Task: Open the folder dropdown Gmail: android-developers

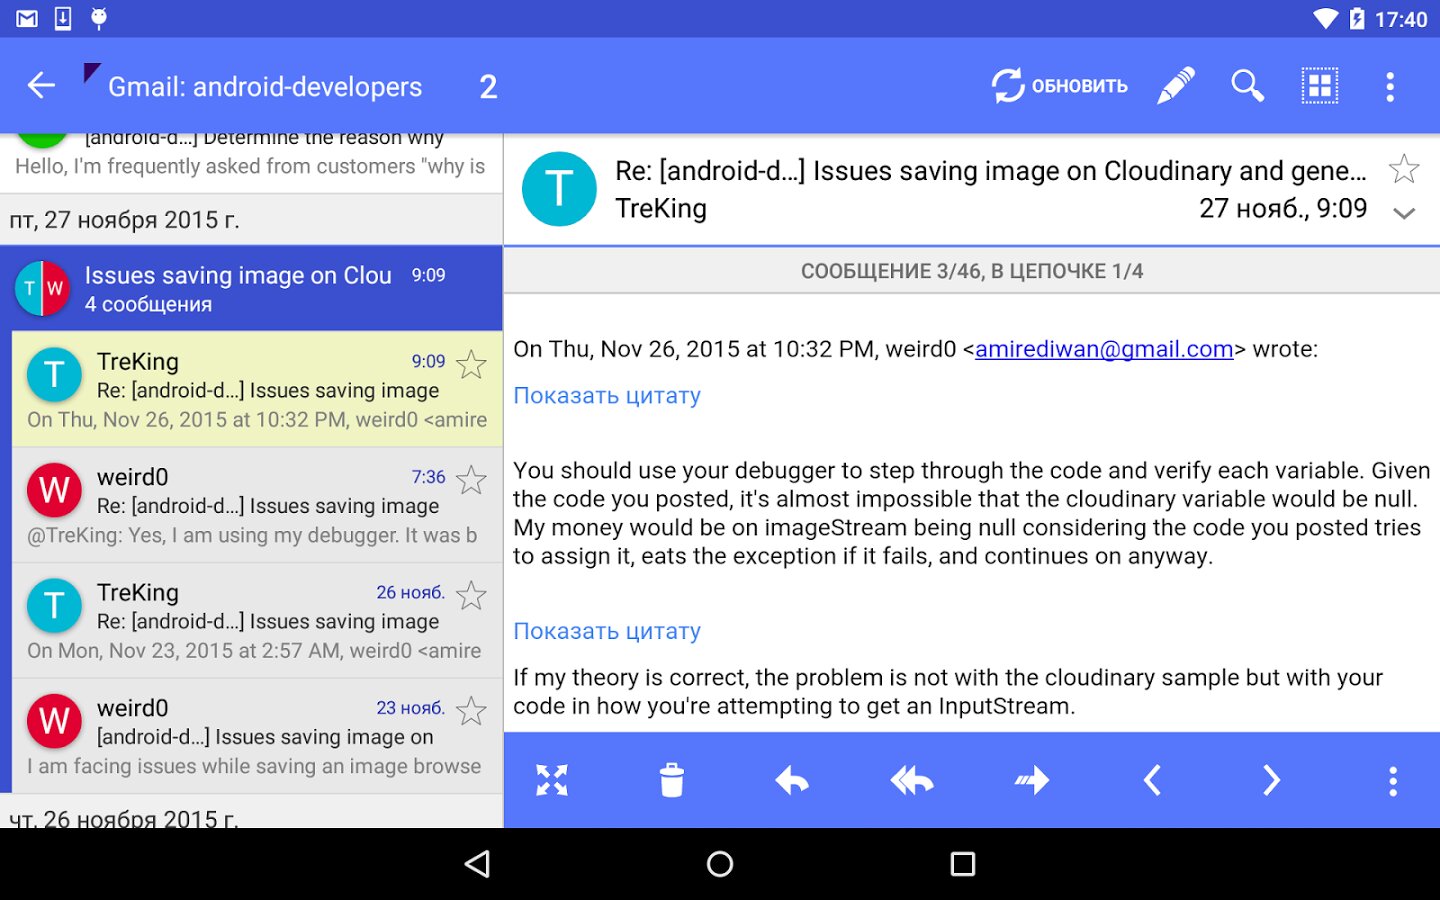Action: click(265, 87)
